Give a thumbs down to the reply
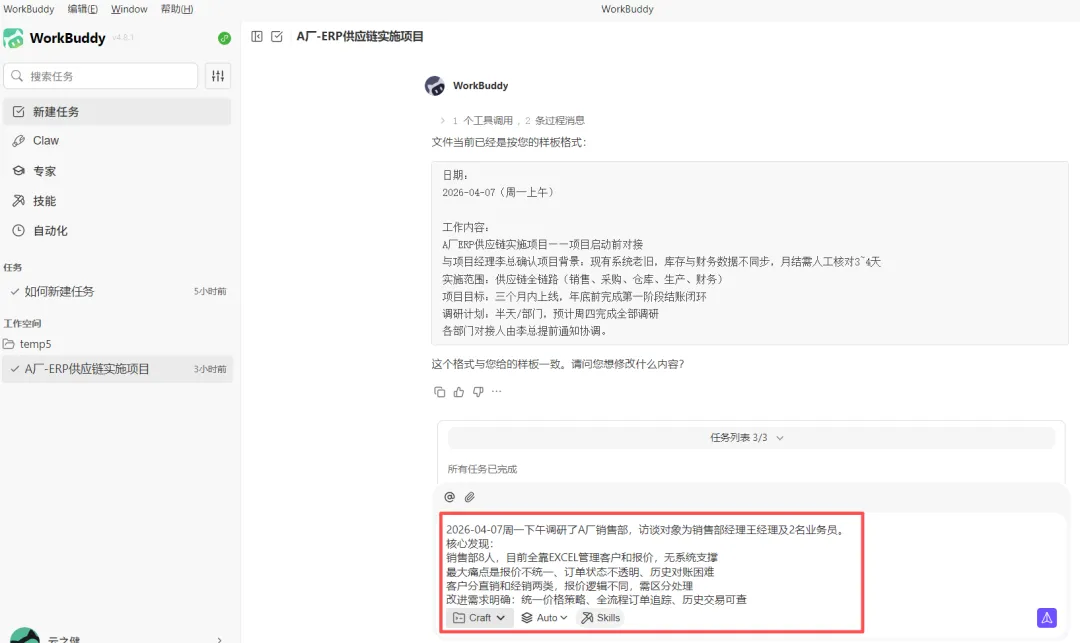The height and width of the screenshot is (643, 1080). point(478,392)
